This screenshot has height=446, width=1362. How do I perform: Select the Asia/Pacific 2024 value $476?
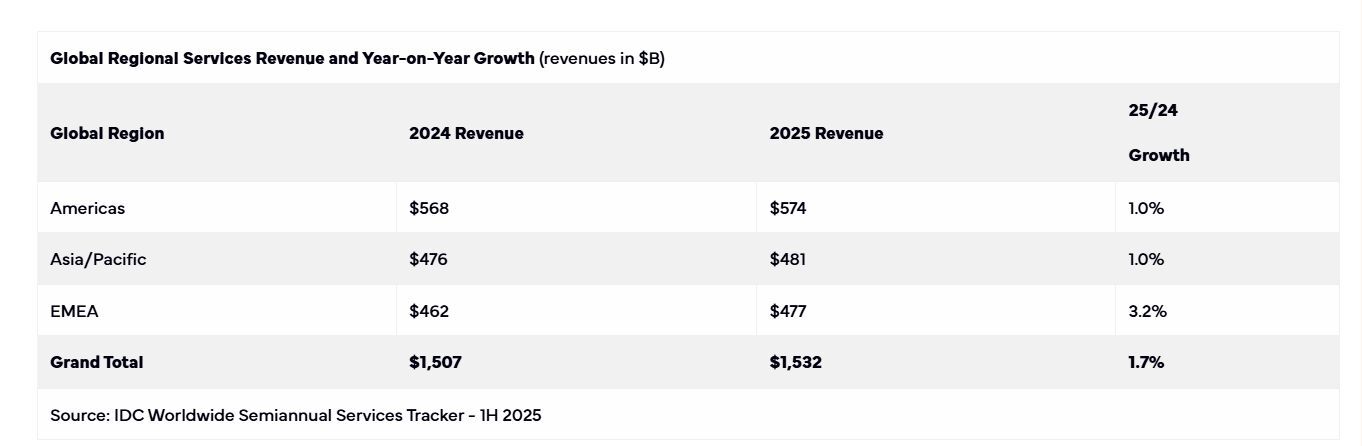[x=428, y=259]
